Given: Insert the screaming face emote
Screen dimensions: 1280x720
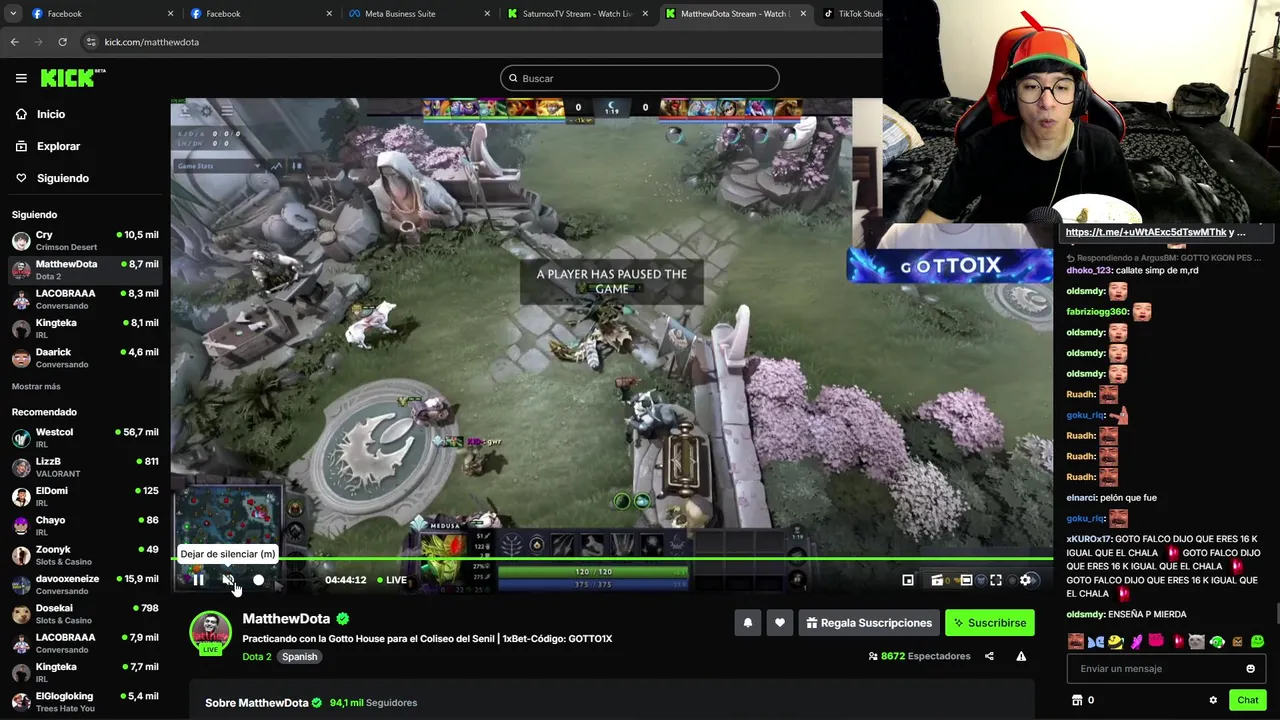Looking at the screenshot, I should click(1076, 642).
